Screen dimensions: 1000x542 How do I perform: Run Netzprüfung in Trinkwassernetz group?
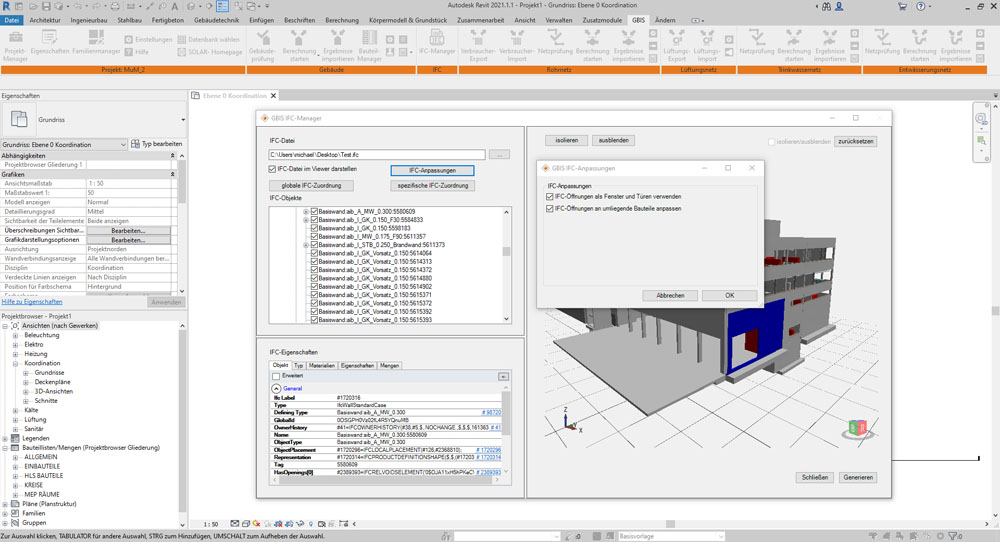pos(756,42)
